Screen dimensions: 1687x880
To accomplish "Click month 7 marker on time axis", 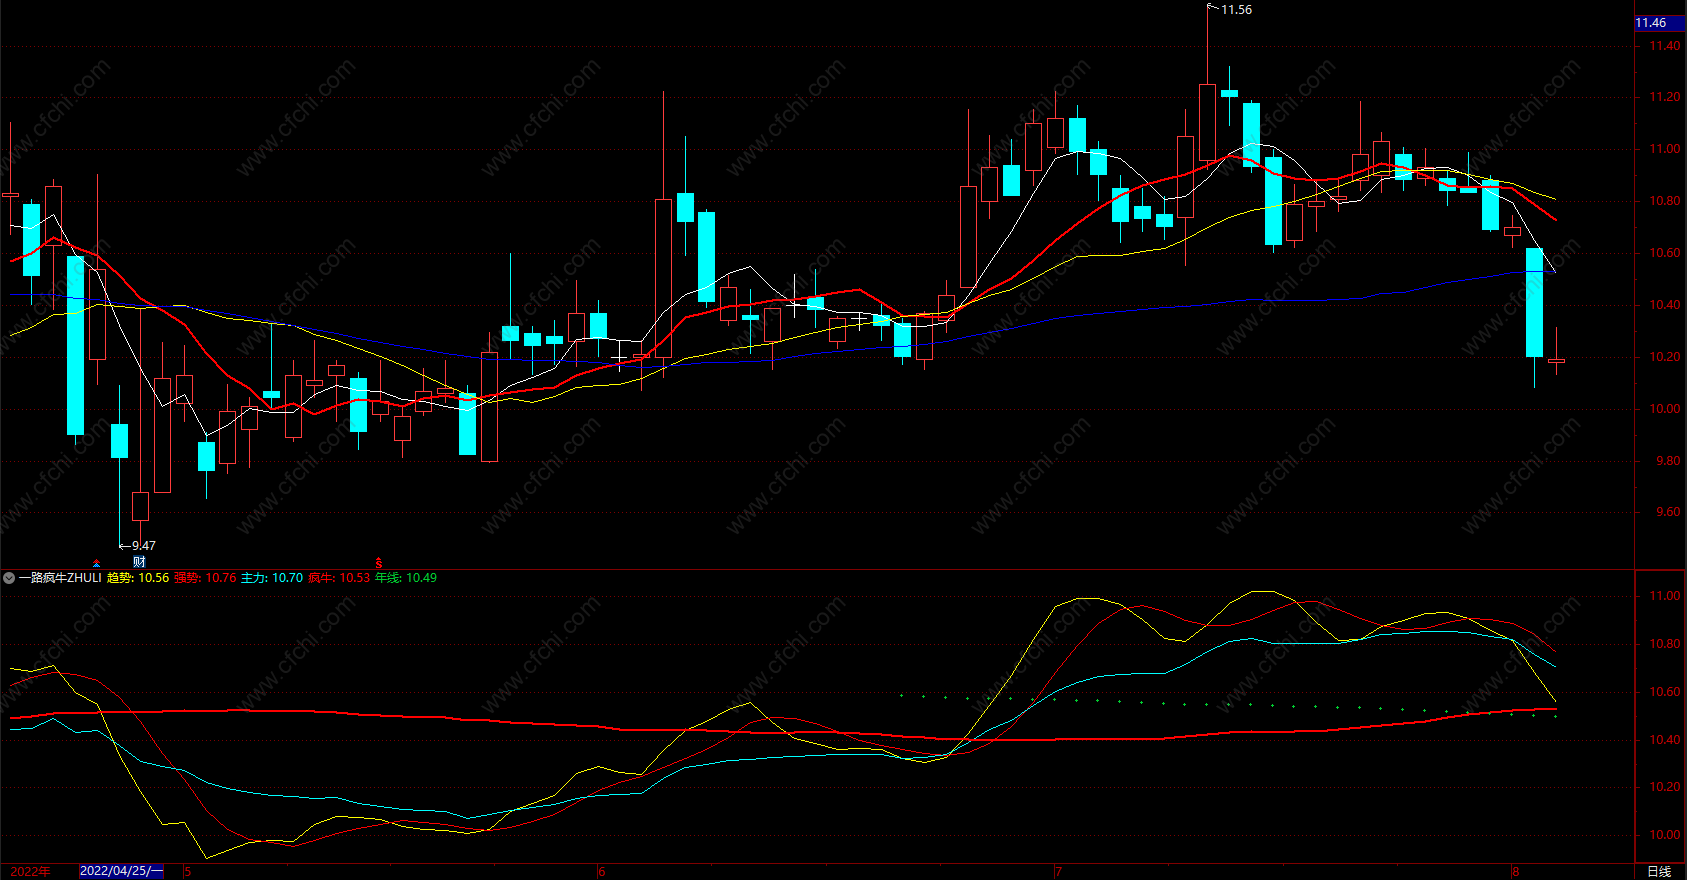I will 1058,871.
